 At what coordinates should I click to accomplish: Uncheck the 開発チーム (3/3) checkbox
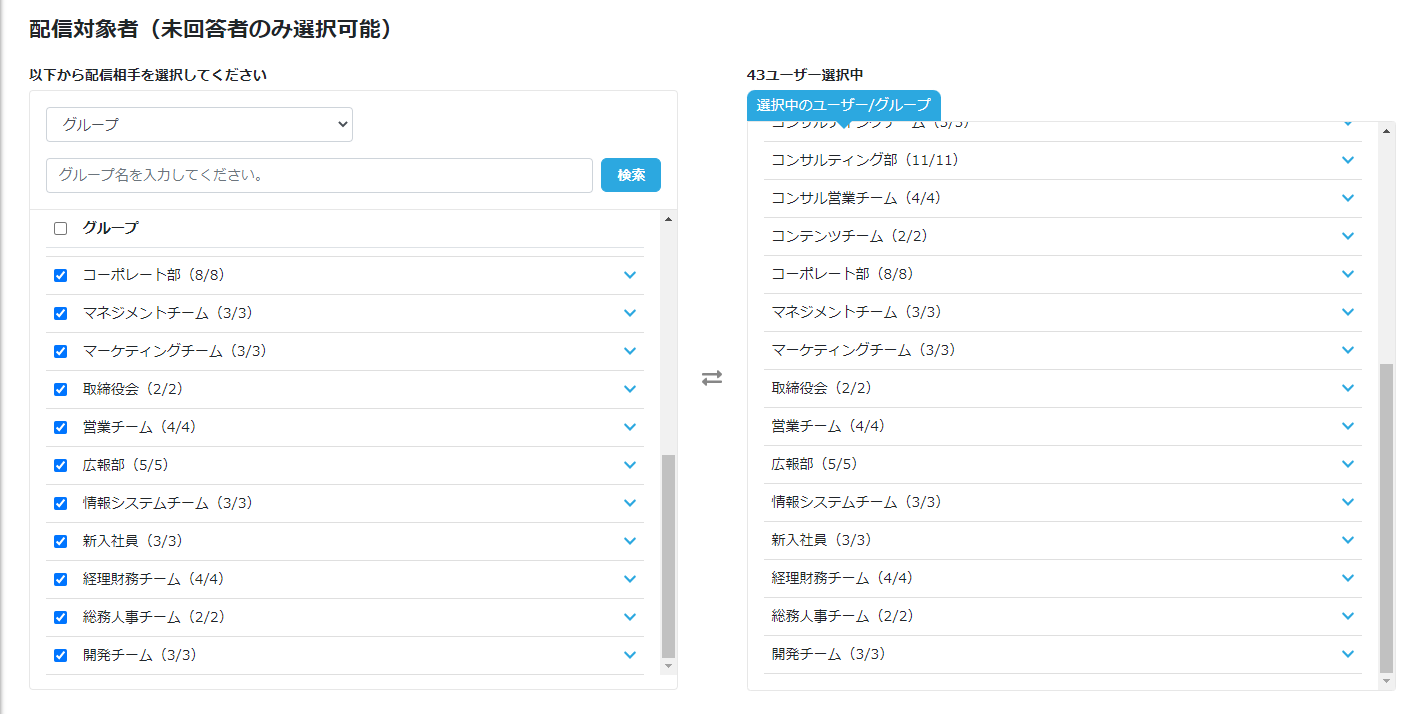60,655
